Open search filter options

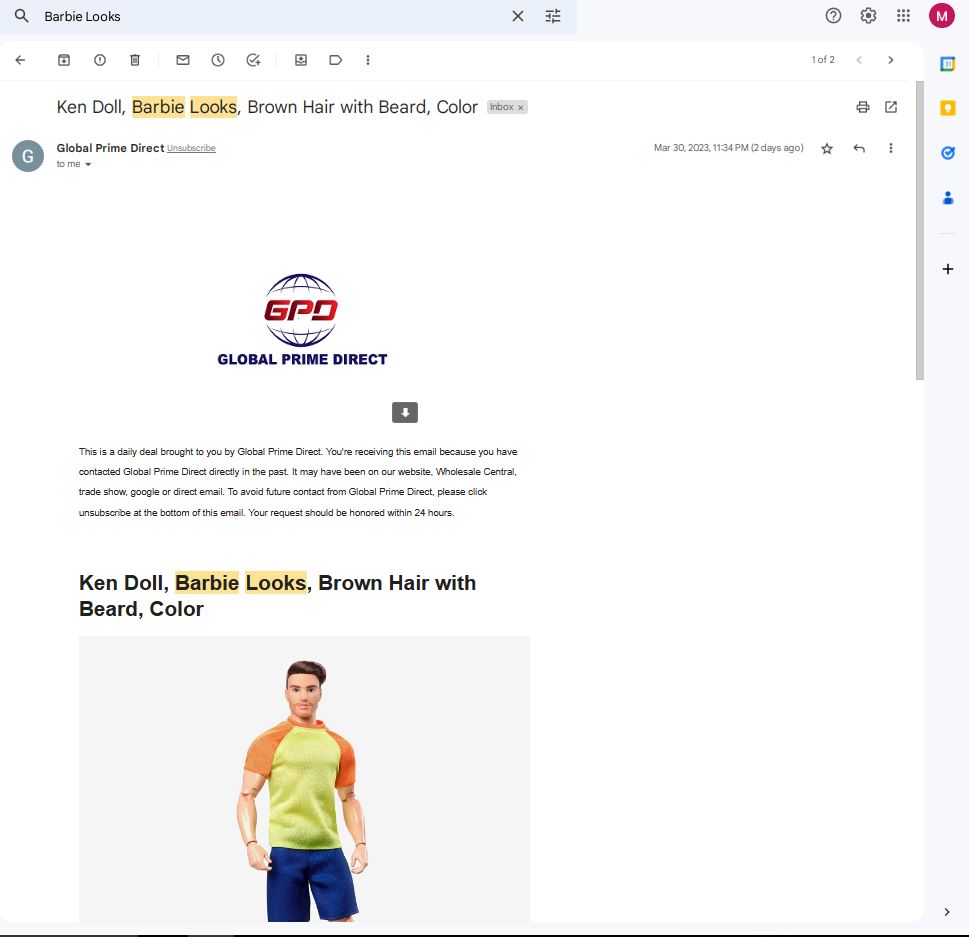[x=553, y=16]
